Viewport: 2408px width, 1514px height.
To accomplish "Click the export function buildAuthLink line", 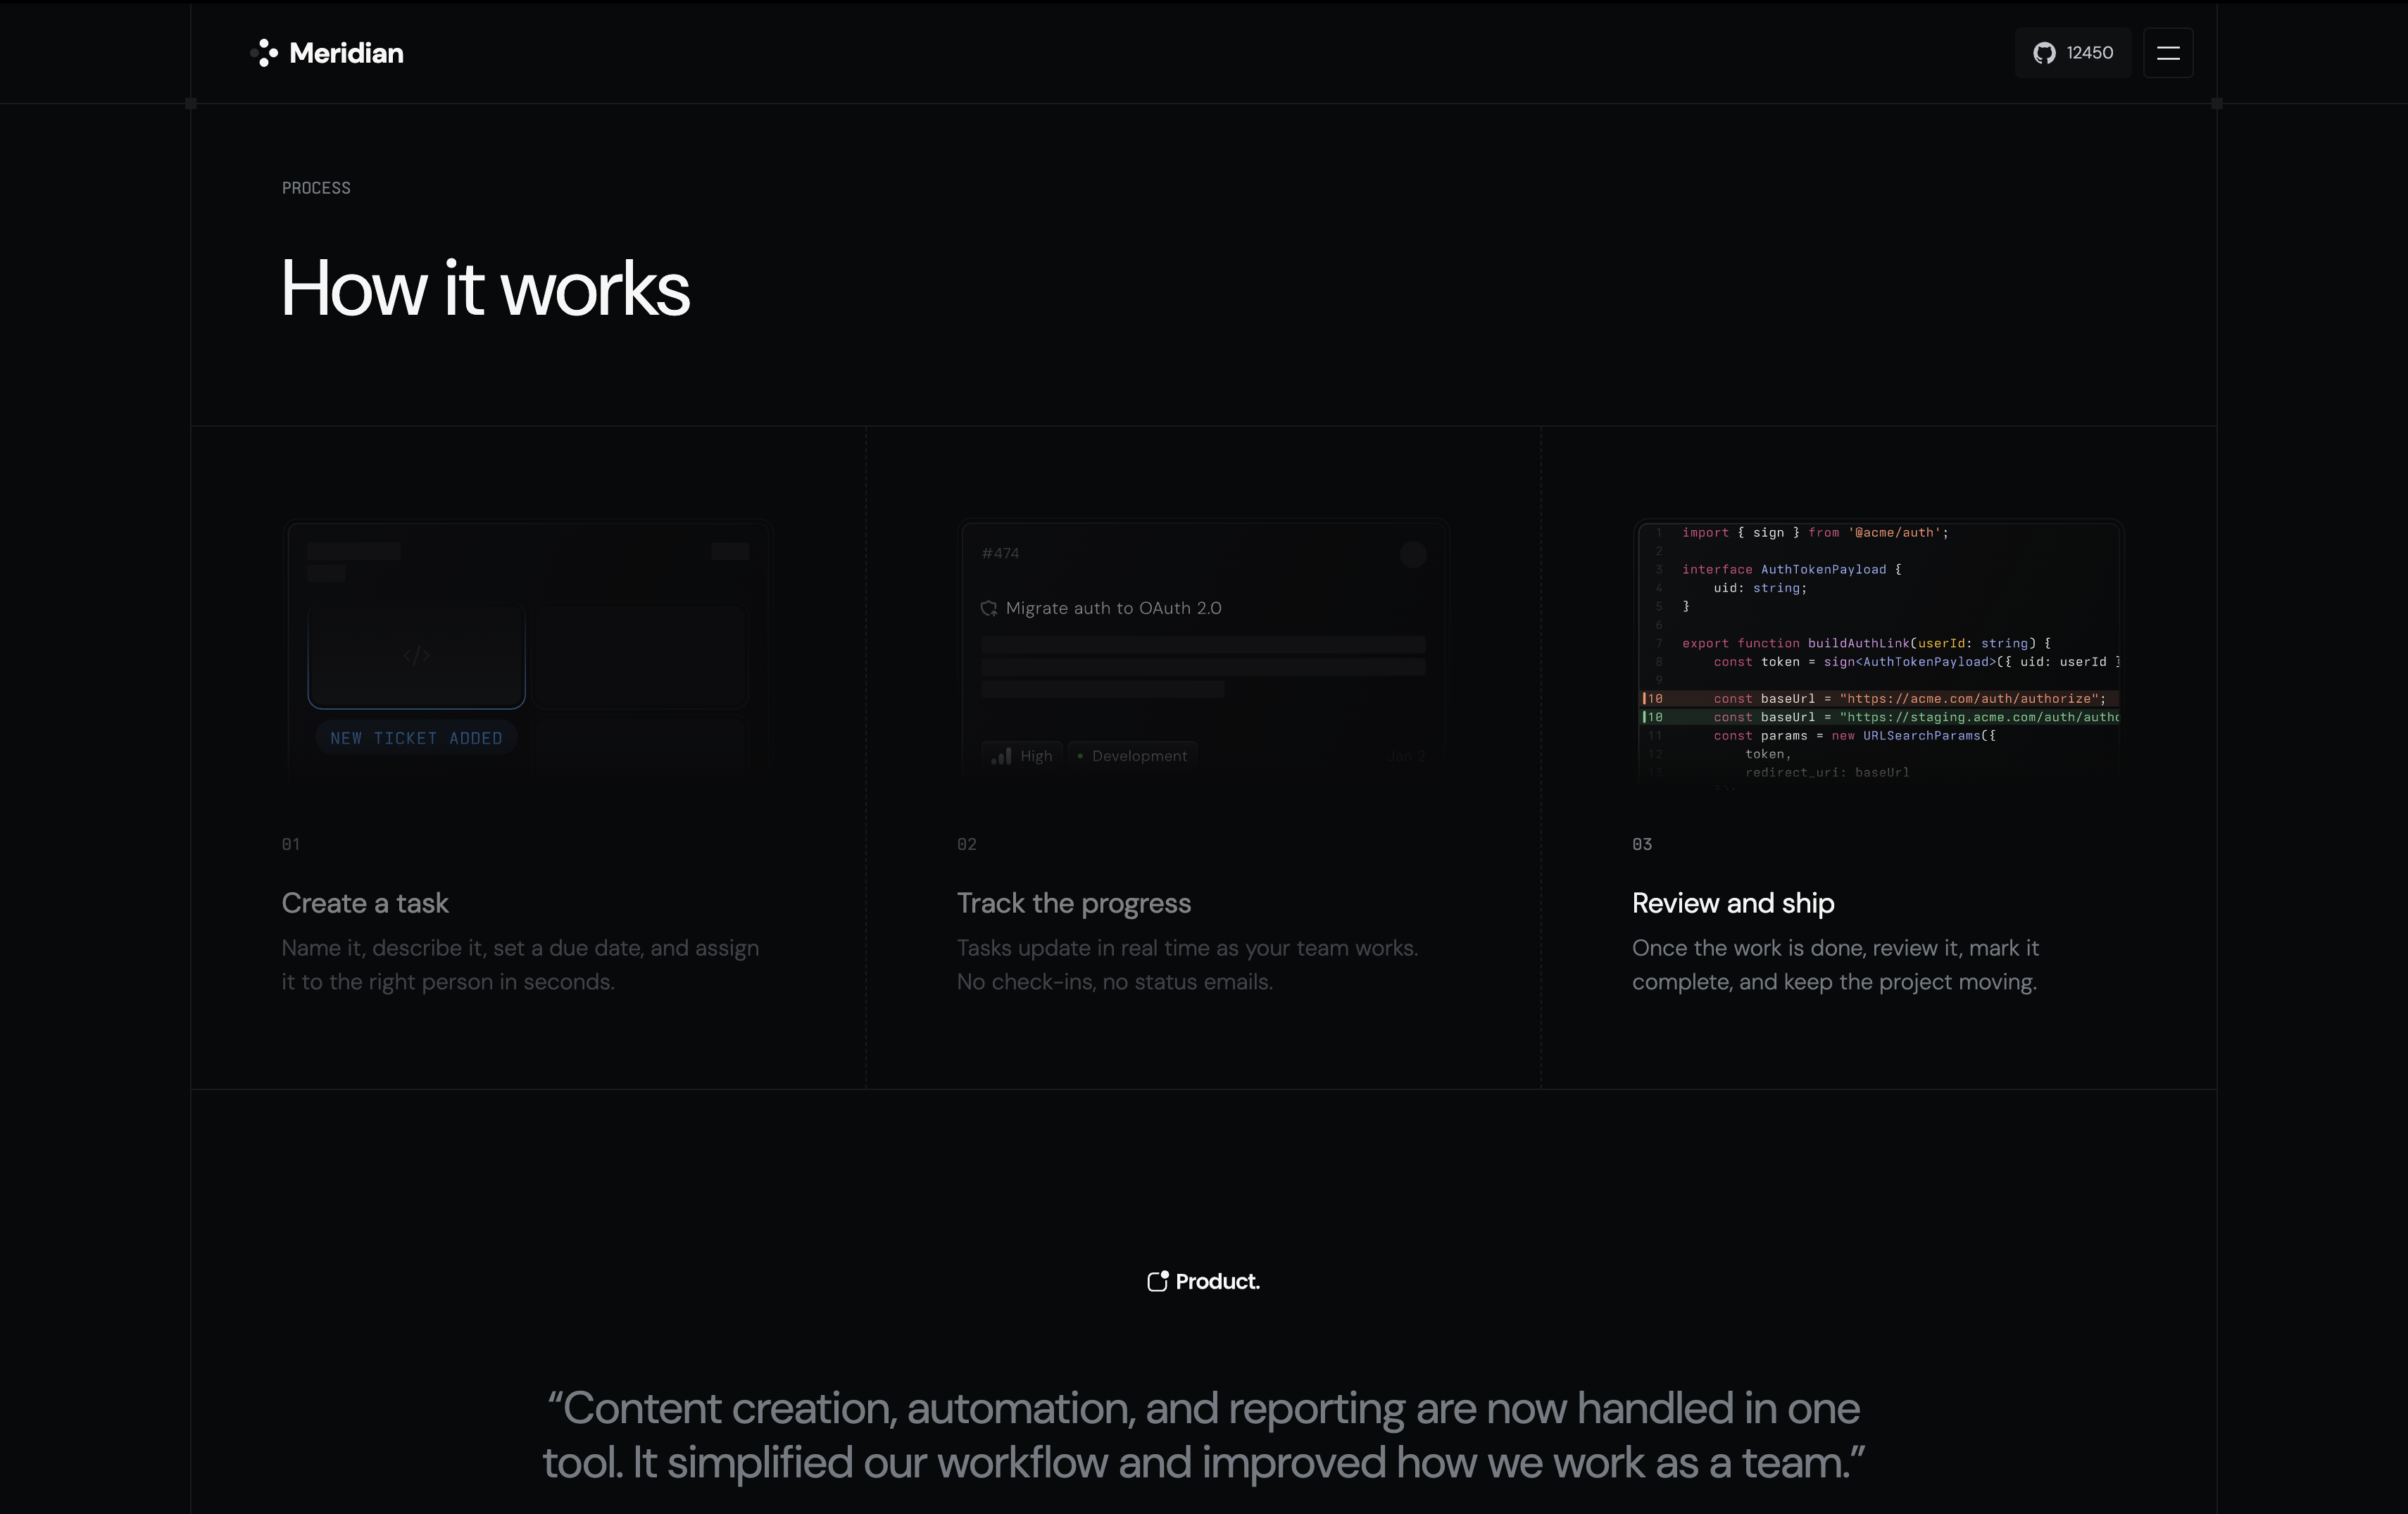I will pos(1866,643).
